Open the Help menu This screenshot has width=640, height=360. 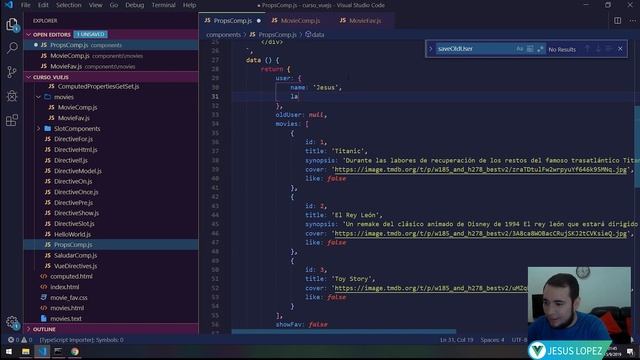189,5
